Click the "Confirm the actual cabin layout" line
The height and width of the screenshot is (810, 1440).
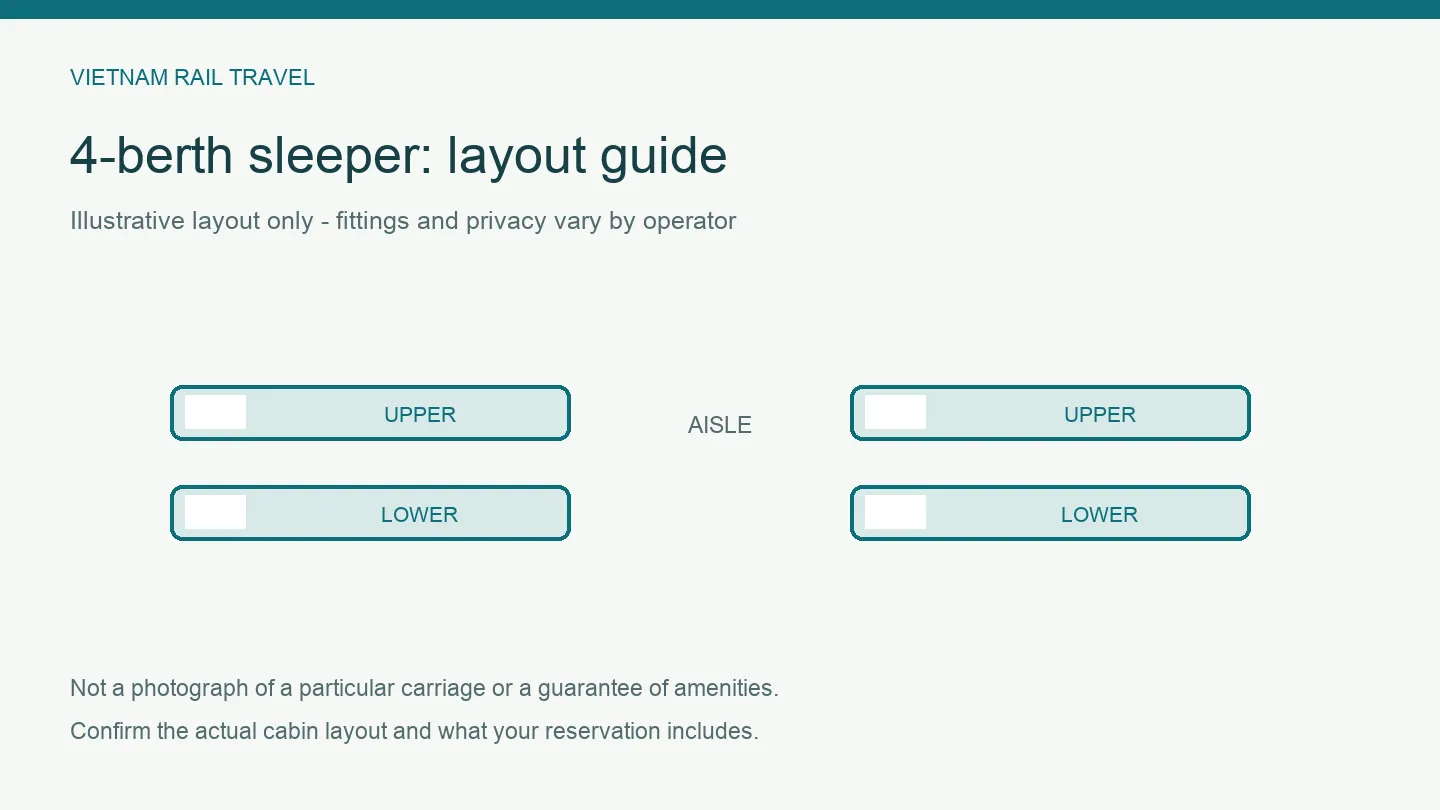(x=414, y=731)
